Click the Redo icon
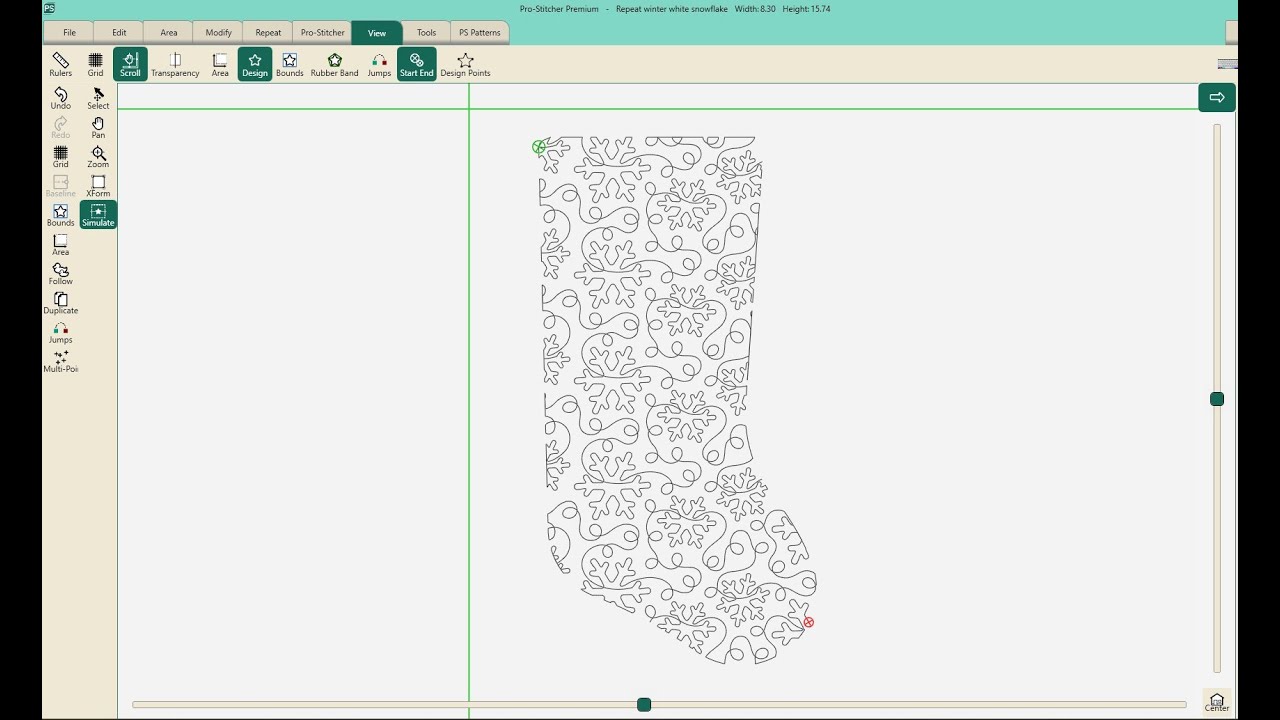 tap(61, 127)
